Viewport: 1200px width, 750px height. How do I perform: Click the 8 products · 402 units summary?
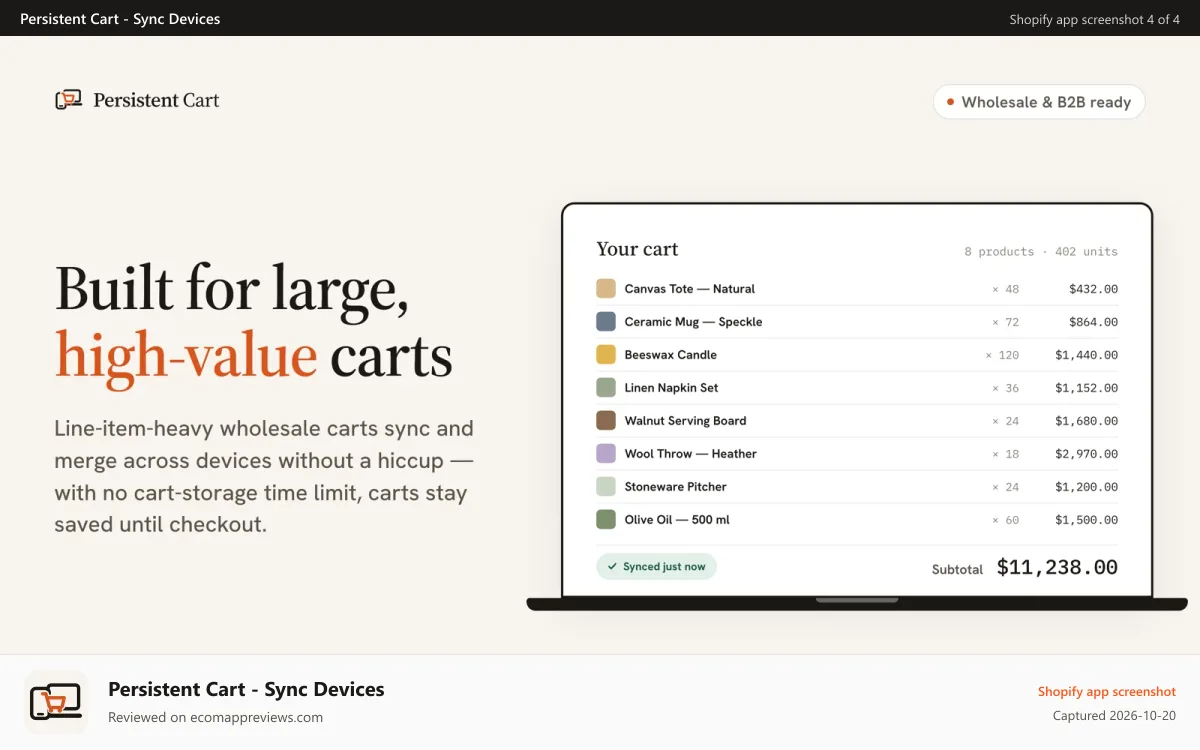(x=1041, y=252)
